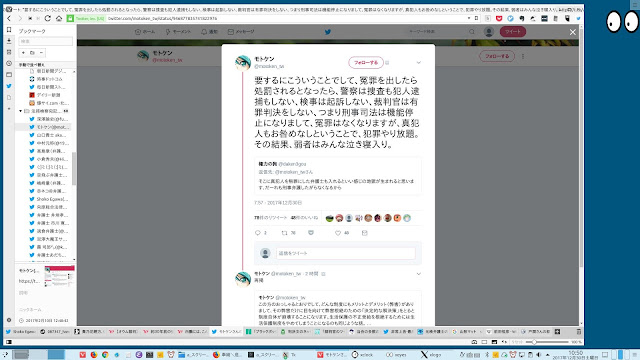The image size is (640, 360).
Task: Go back with the browser back arrow
Action: coord(9,18)
